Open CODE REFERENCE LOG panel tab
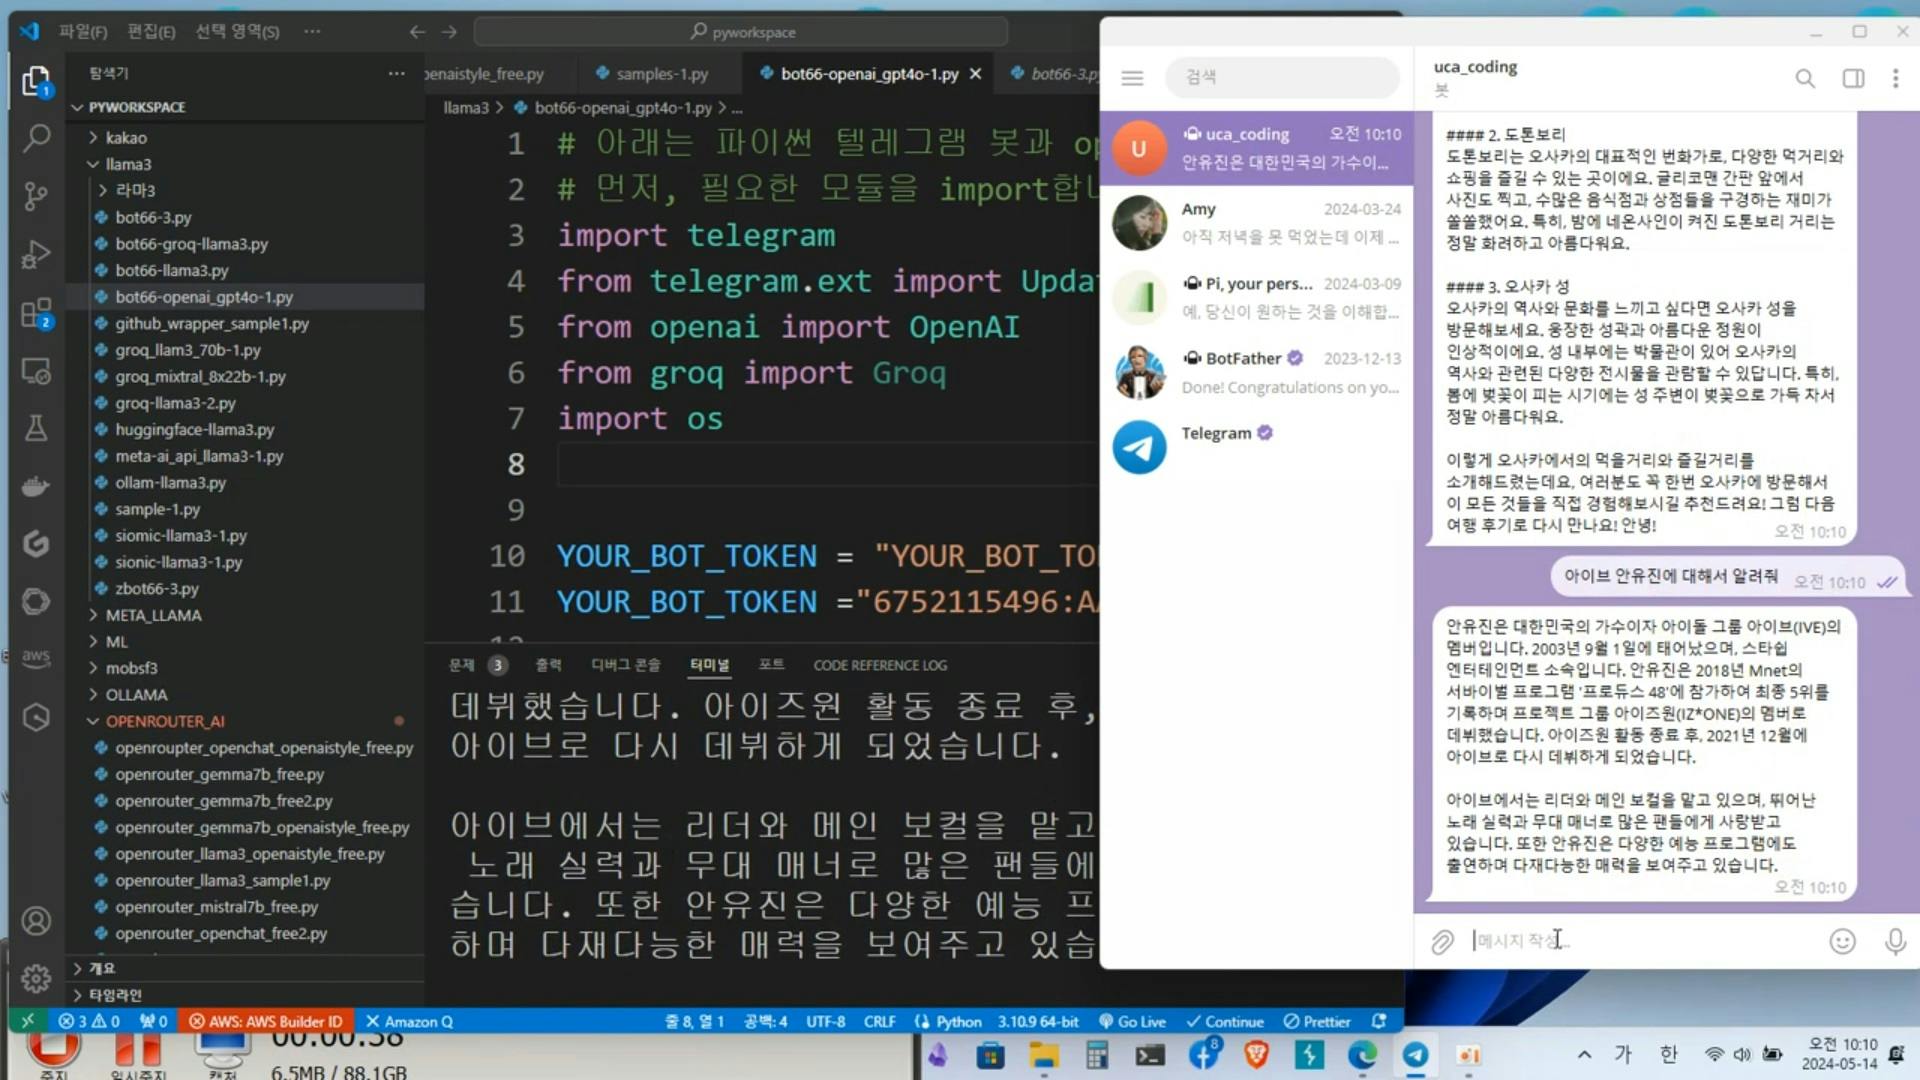The image size is (1920, 1080). [x=880, y=665]
